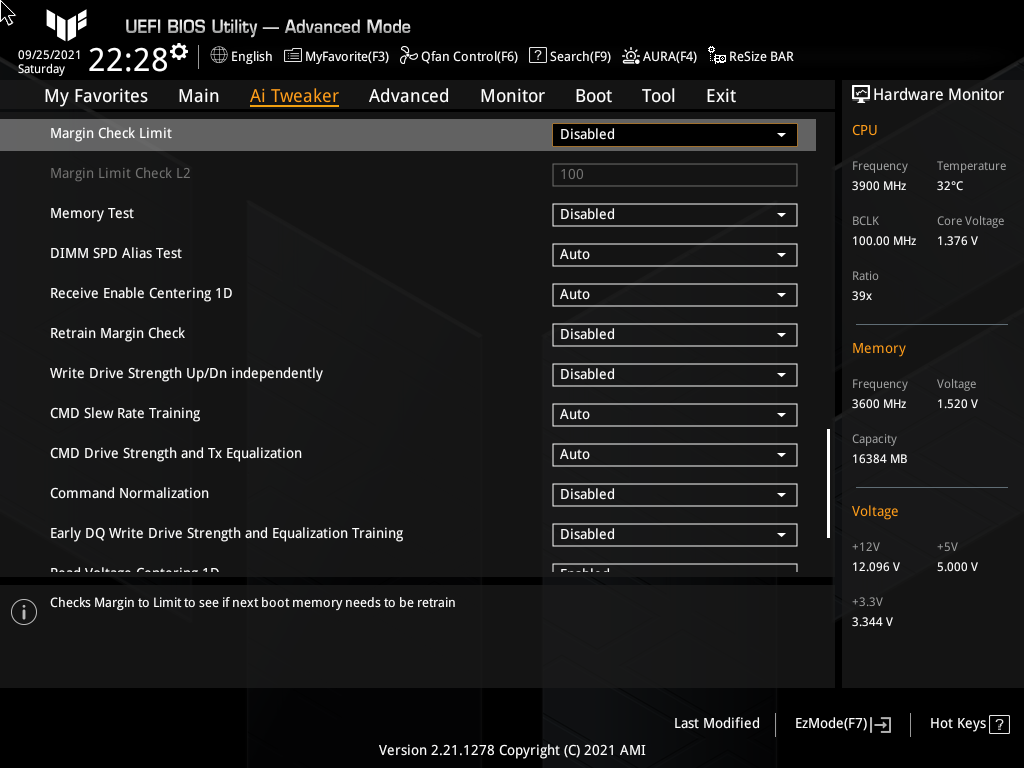Image resolution: width=1024 pixels, height=768 pixels.
Task: Select the Retrain Margin Check label
Action: [118, 334]
